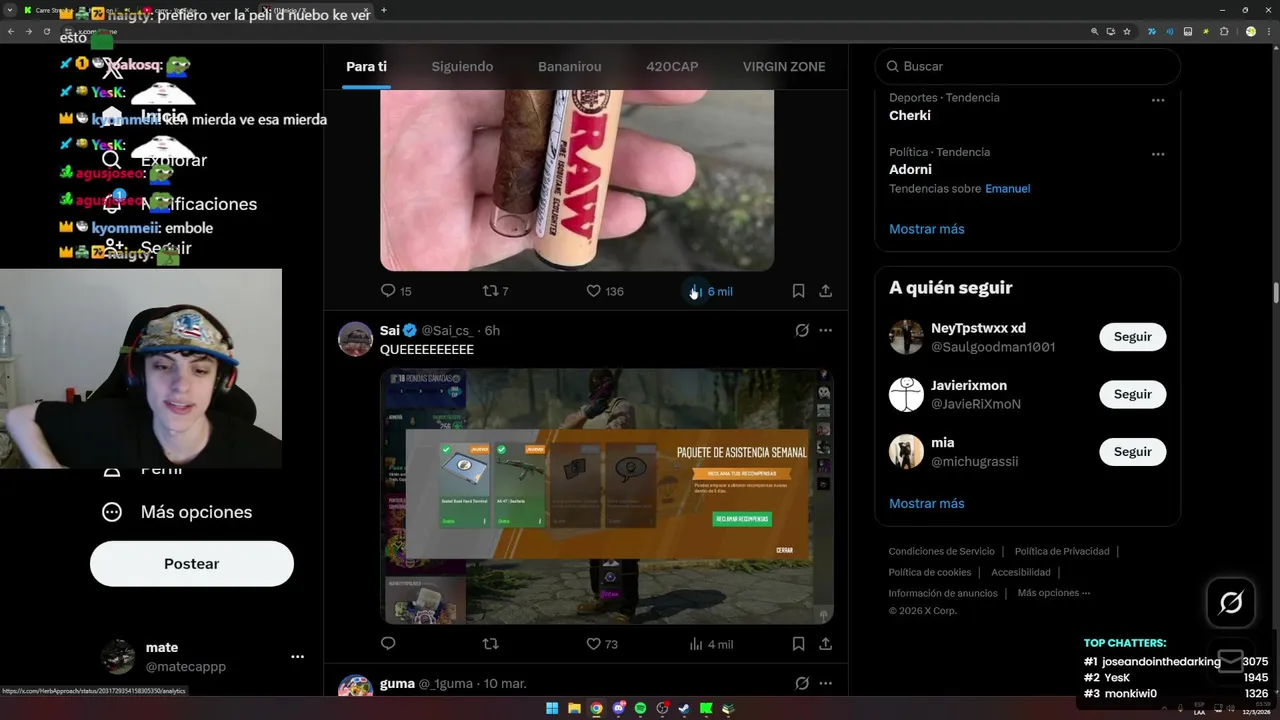This screenshot has height=720, width=1280.
Task: Open File Explorer from the taskbar
Action: (x=574, y=709)
